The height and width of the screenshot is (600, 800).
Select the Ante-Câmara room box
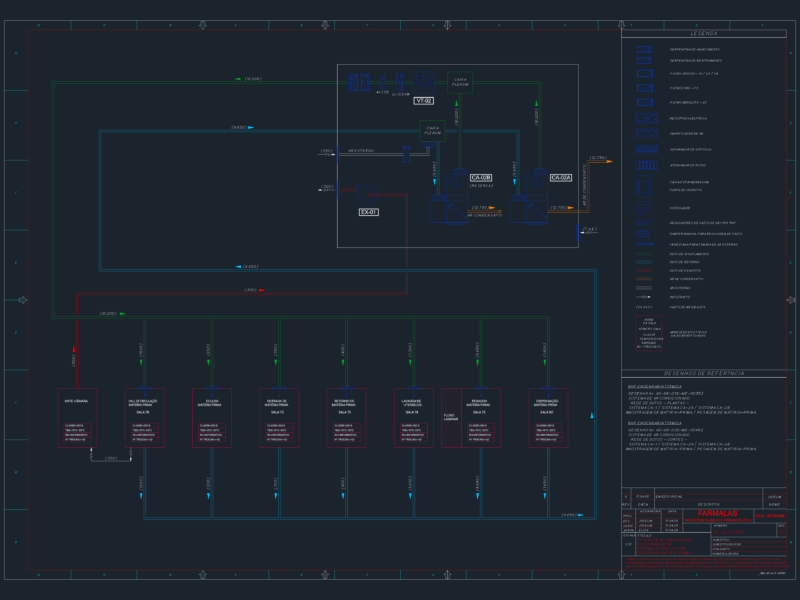point(77,418)
